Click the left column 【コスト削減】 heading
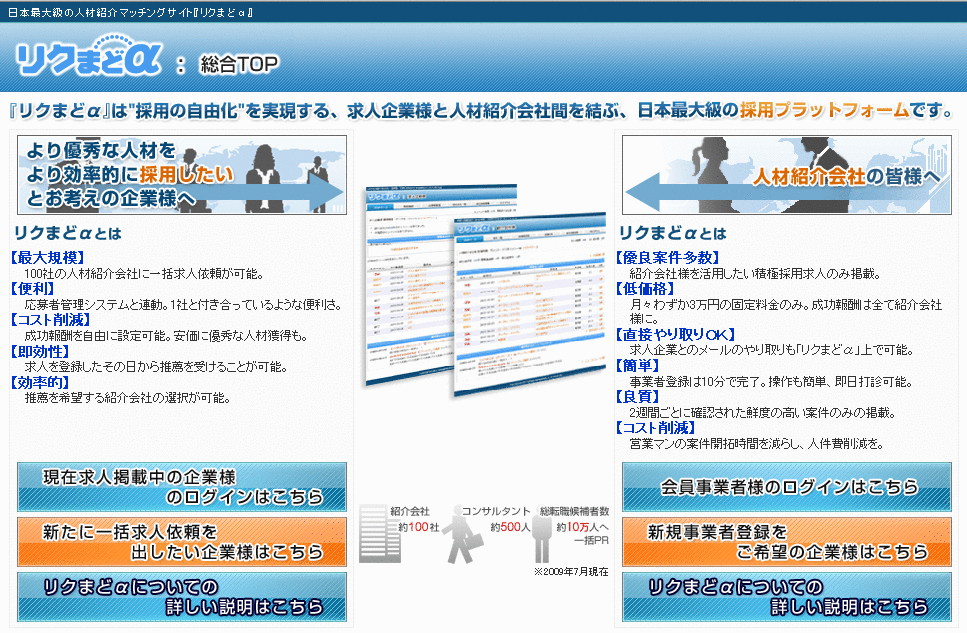The height and width of the screenshot is (633, 967). (51, 320)
